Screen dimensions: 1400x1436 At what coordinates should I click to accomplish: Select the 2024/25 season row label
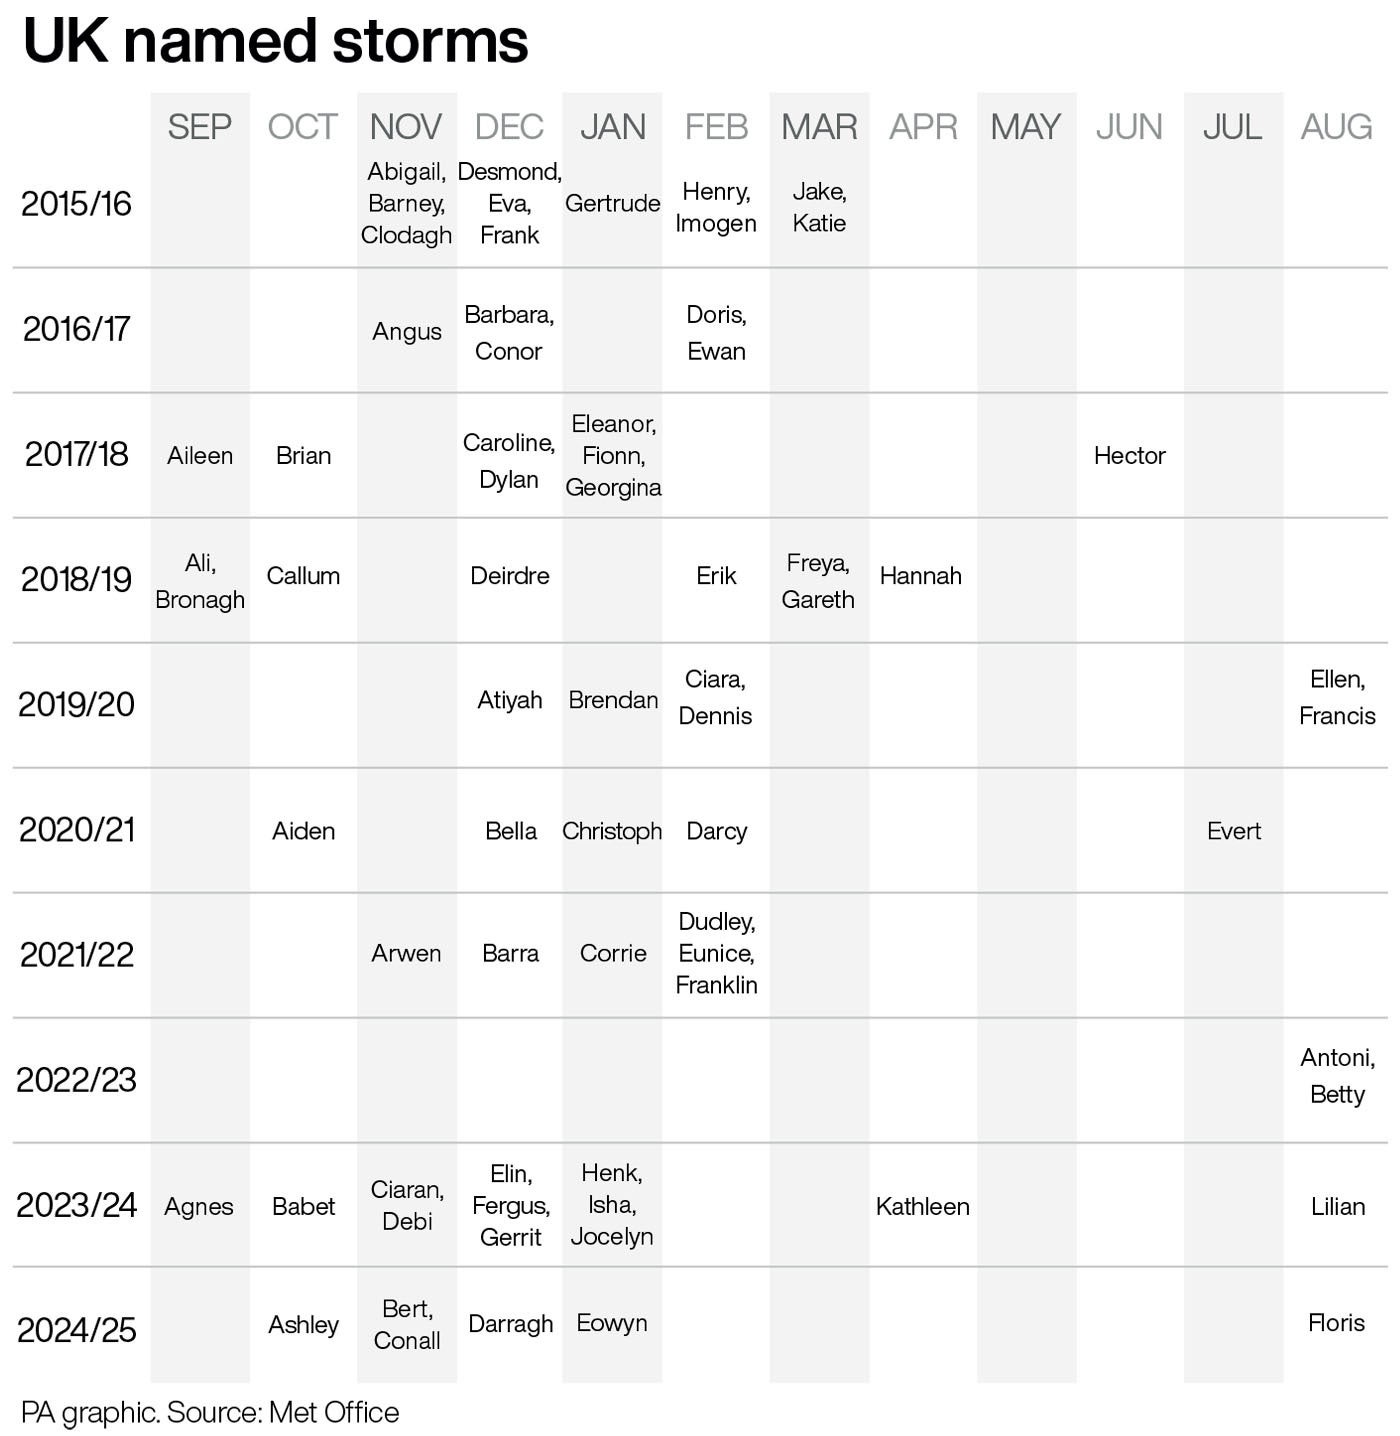pyautogui.click(x=76, y=1330)
